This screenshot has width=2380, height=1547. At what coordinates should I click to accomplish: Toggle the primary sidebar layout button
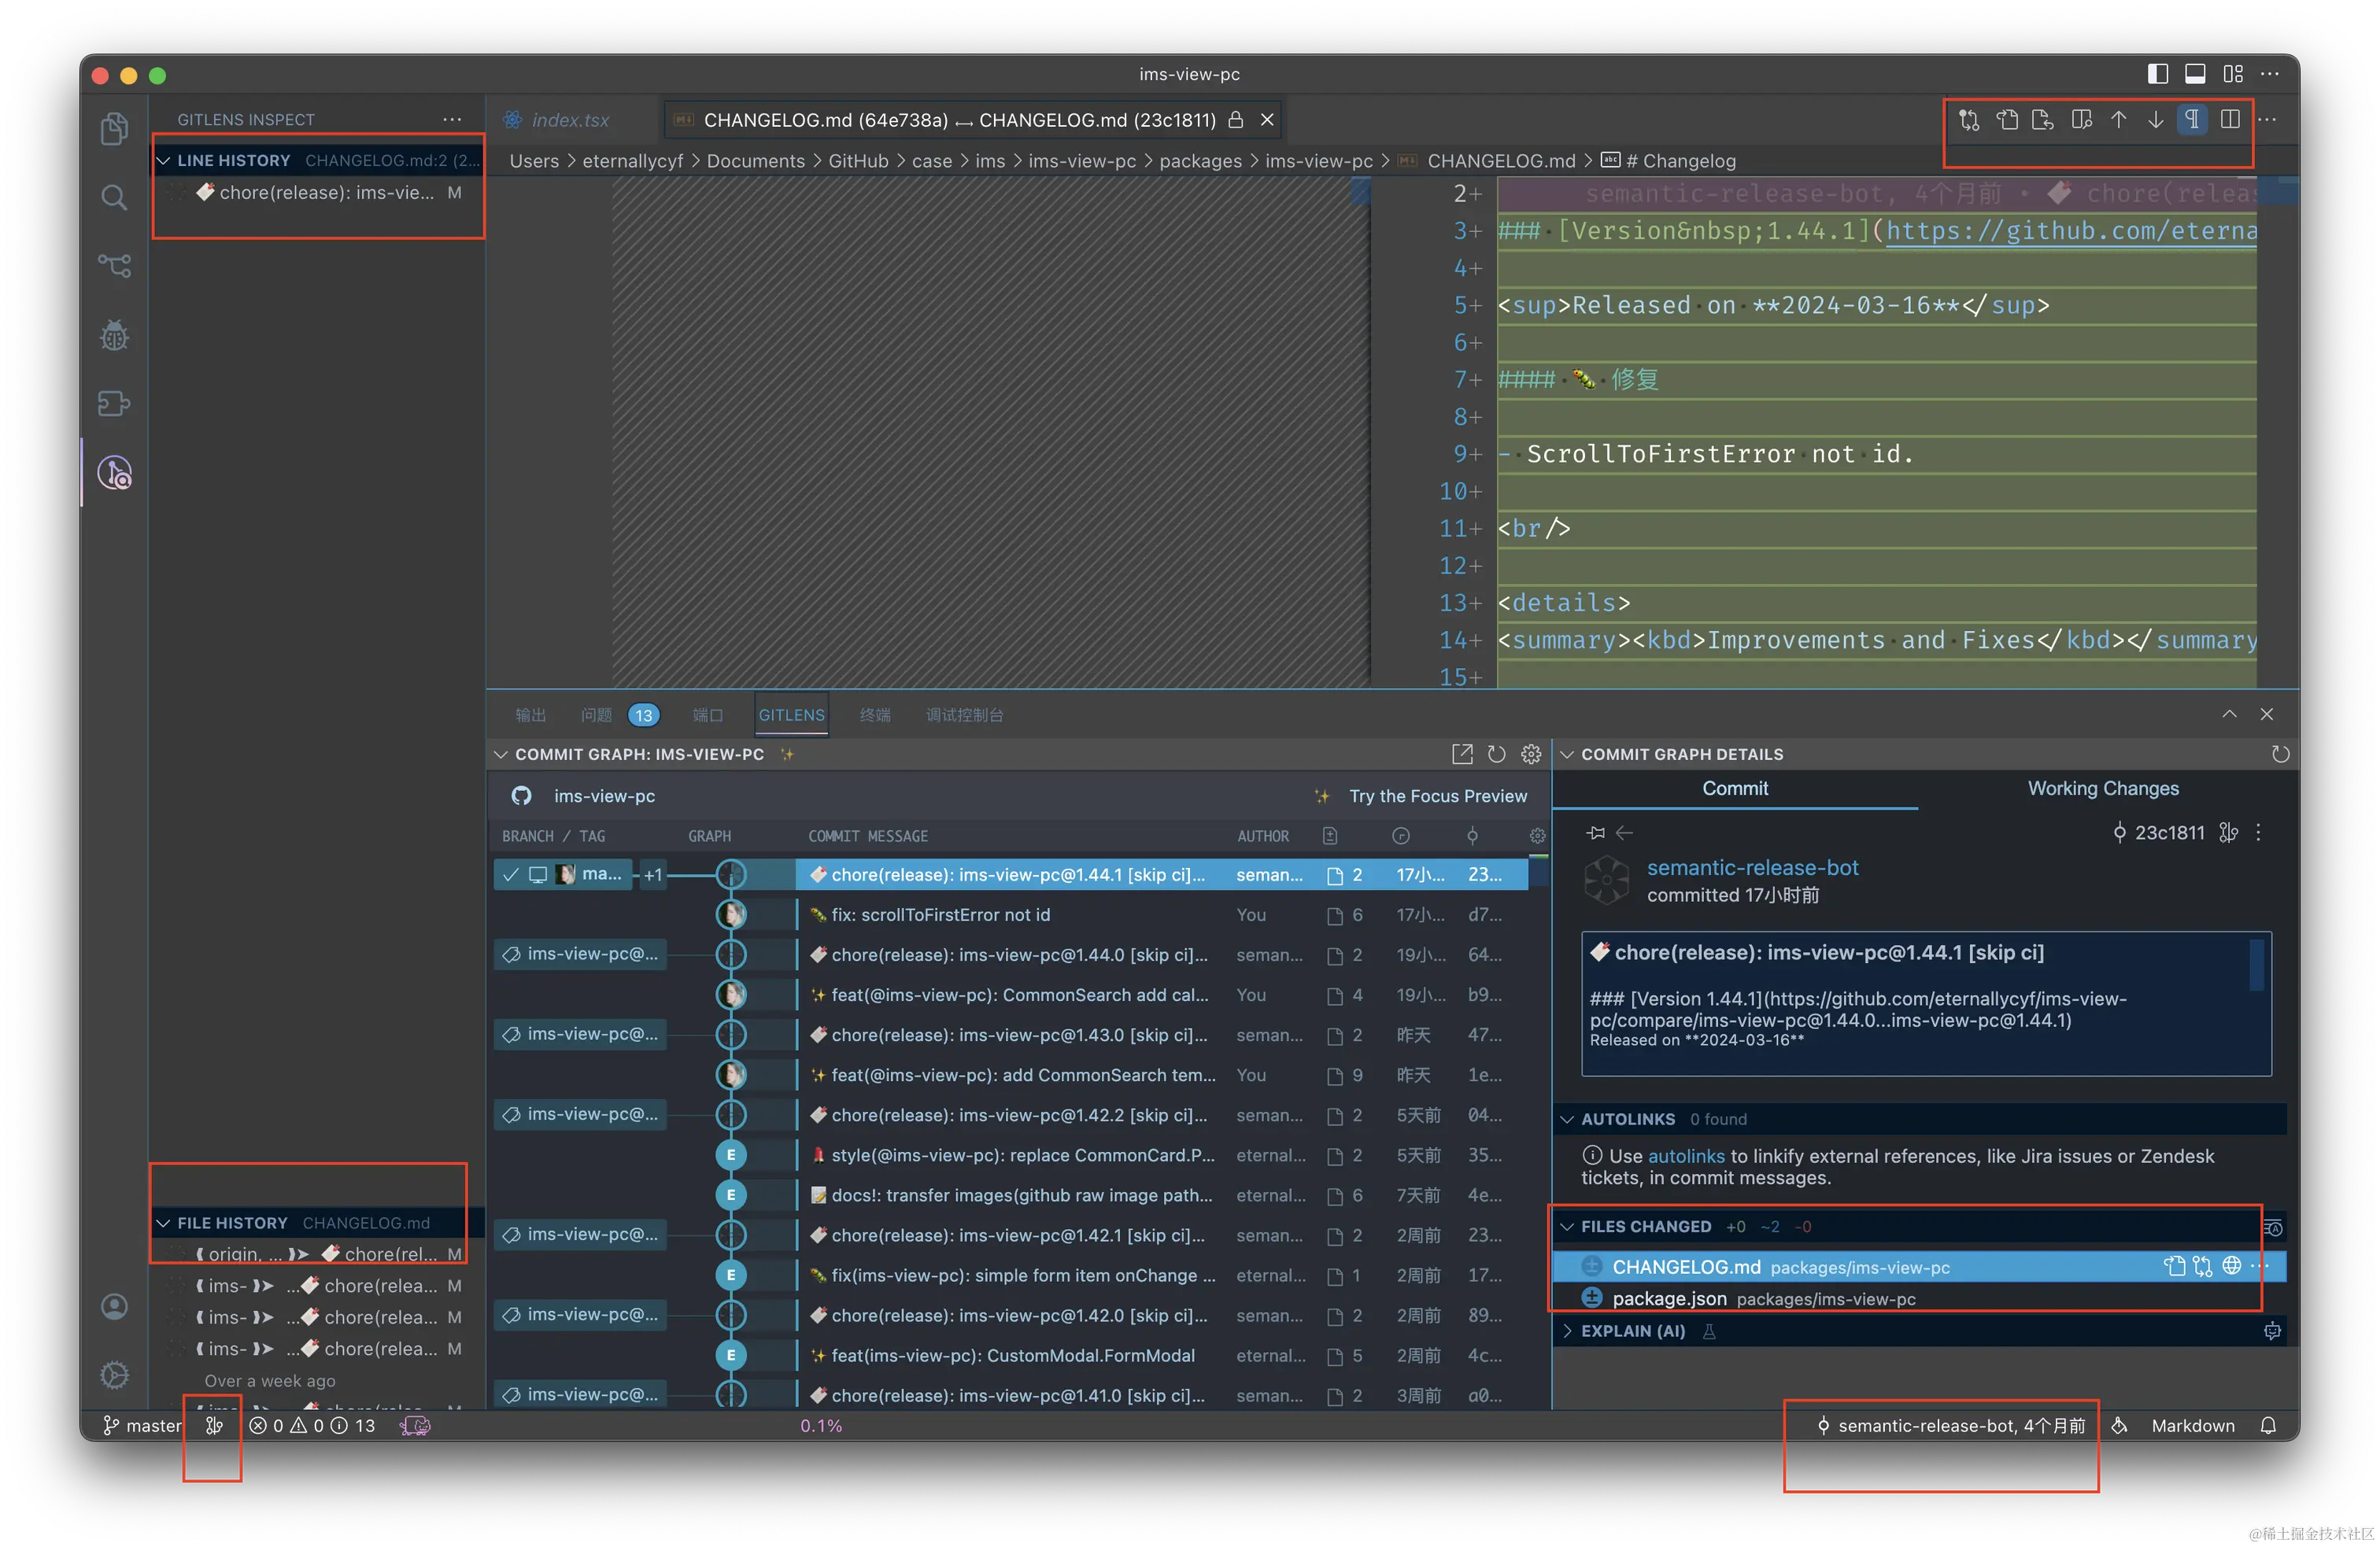coord(2157,74)
